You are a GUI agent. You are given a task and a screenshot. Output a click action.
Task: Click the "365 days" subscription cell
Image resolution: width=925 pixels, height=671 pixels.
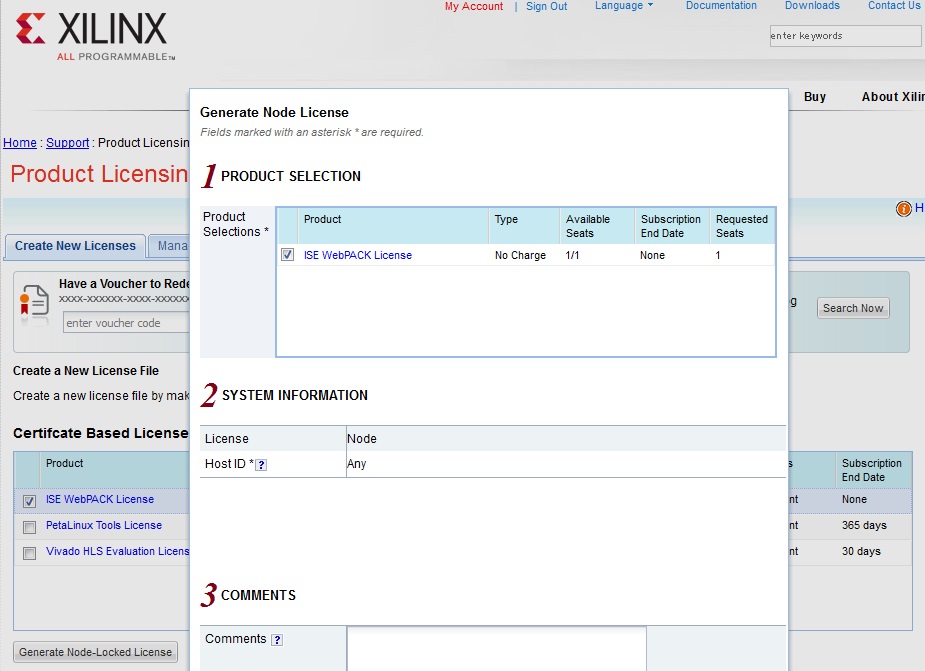point(864,525)
